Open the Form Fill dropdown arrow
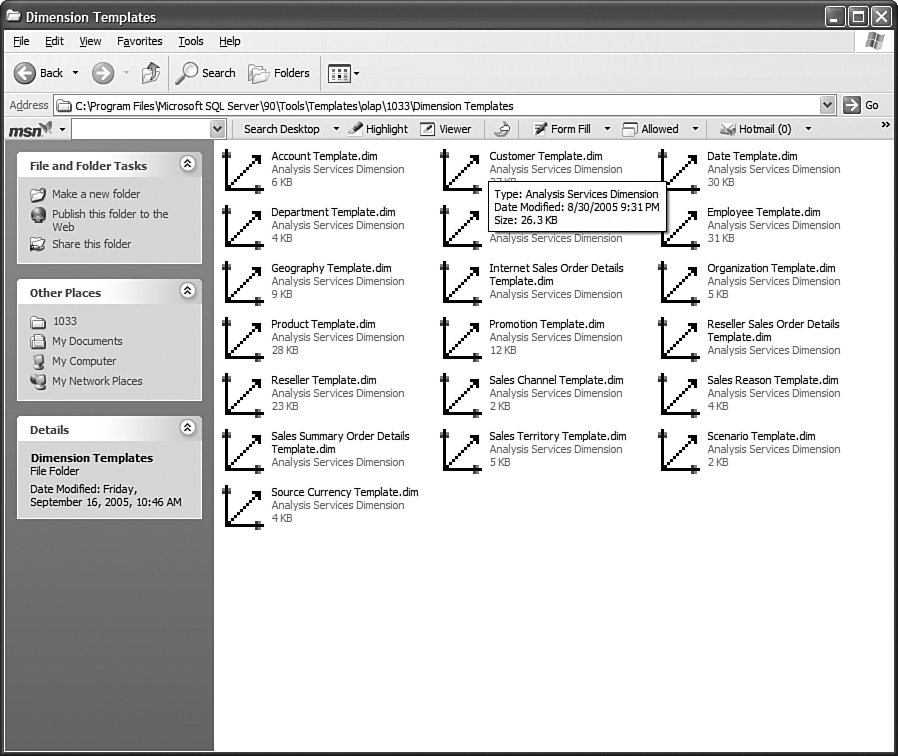 pos(607,129)
